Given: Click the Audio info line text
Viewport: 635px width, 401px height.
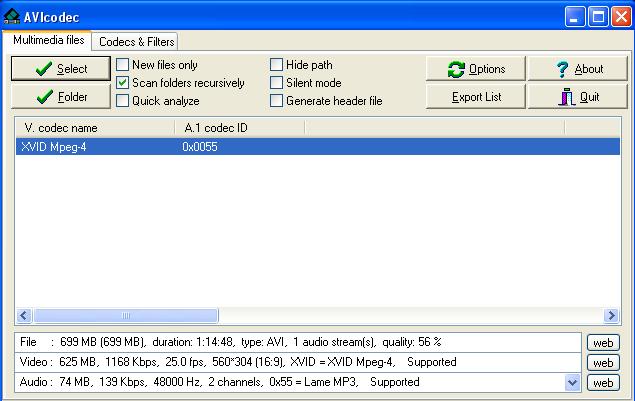Looking at the screenshot, I should click(219, 382).
